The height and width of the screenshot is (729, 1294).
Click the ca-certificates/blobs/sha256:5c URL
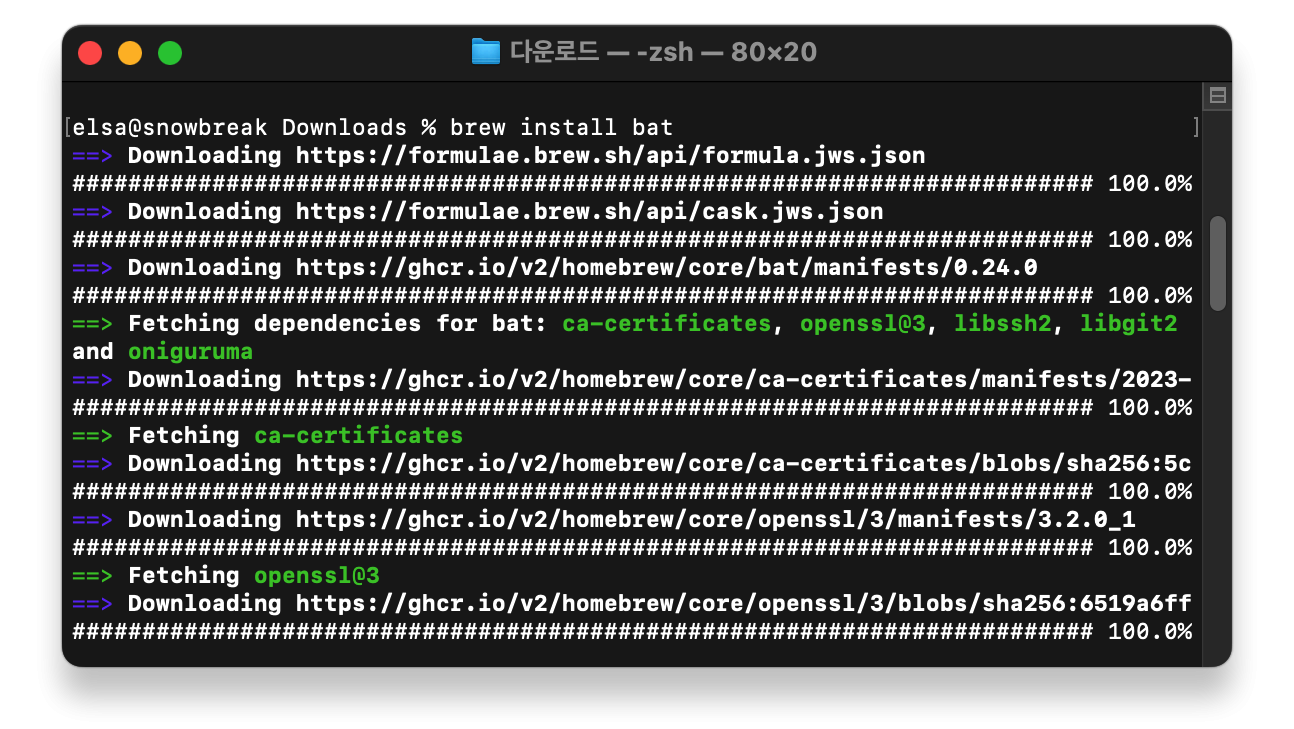point(743,464)
